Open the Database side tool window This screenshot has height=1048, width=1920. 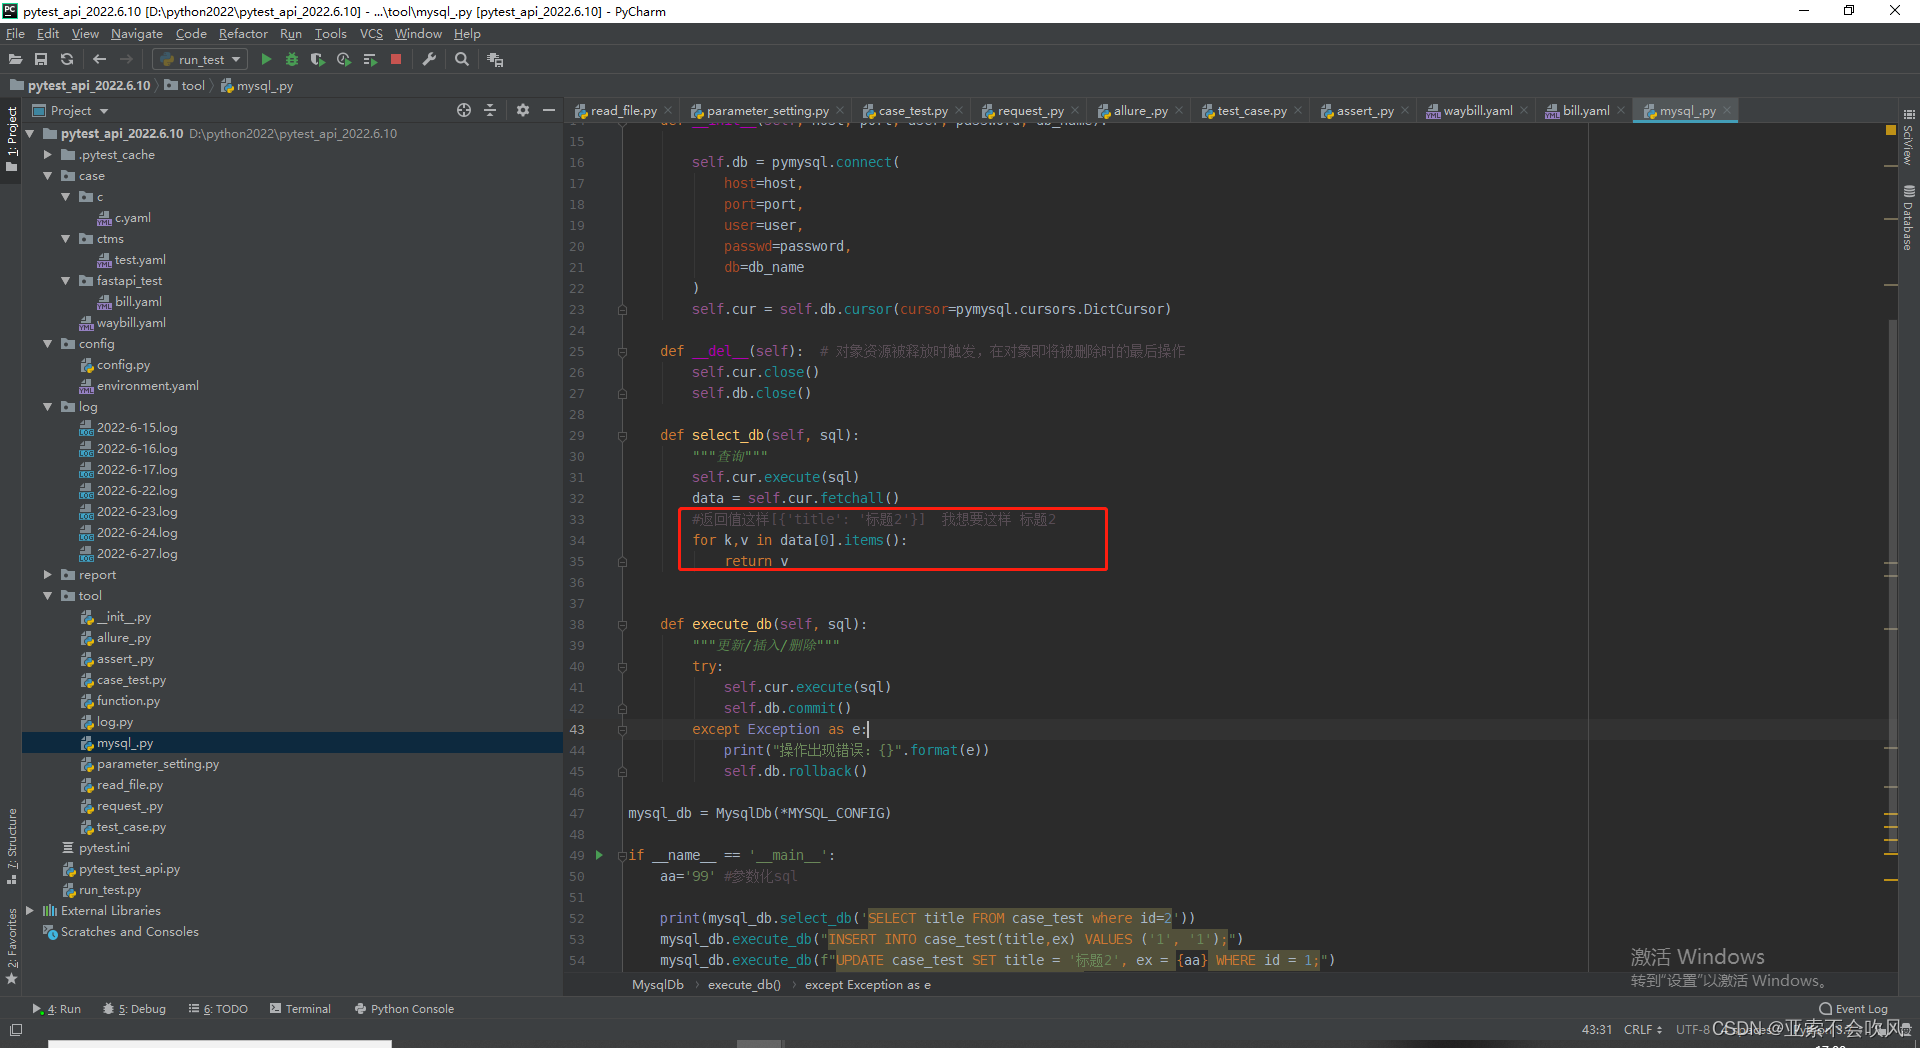point(1909,217)
